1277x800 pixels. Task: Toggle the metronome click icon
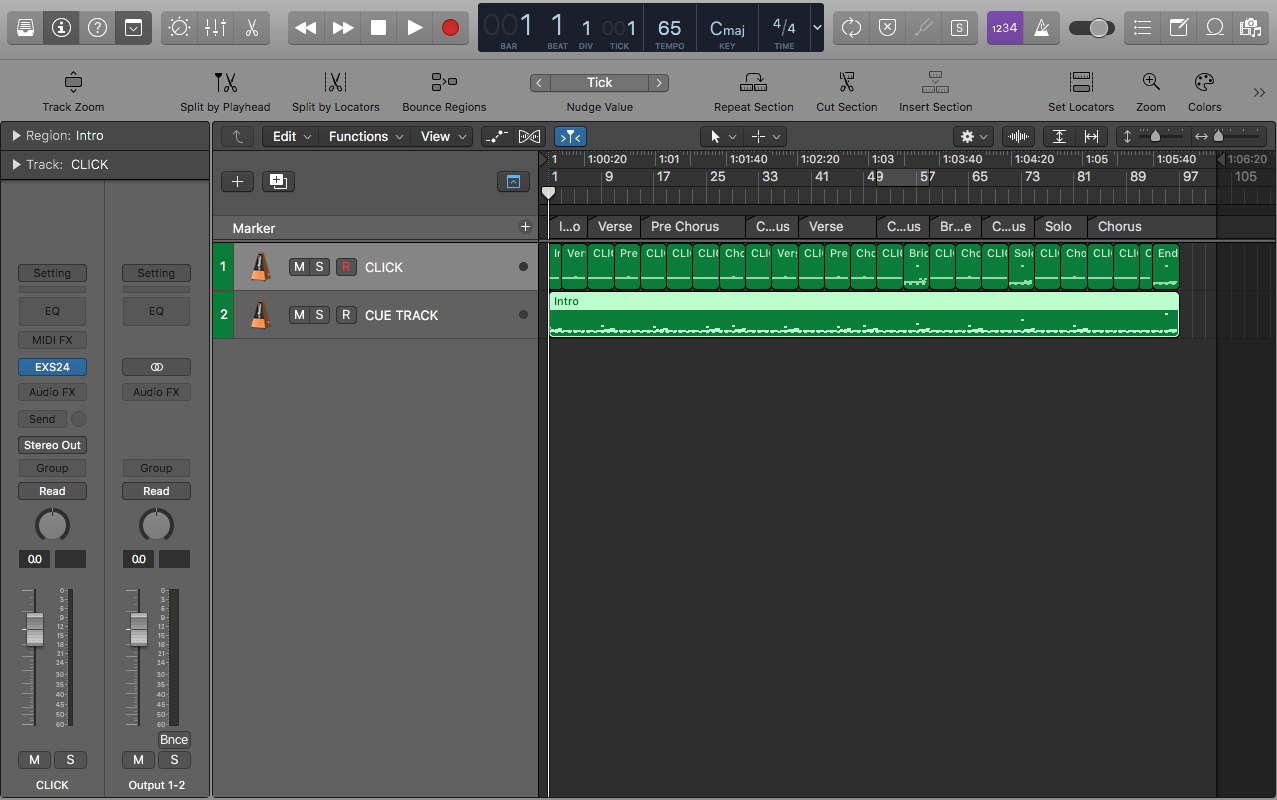pos(1042,28)
